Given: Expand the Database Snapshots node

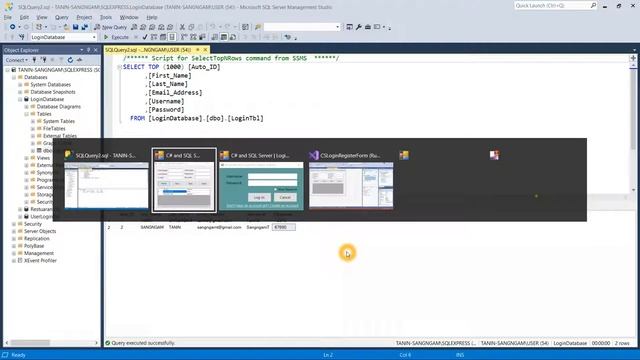Looking at the screenshot, I should coord(20,92).
